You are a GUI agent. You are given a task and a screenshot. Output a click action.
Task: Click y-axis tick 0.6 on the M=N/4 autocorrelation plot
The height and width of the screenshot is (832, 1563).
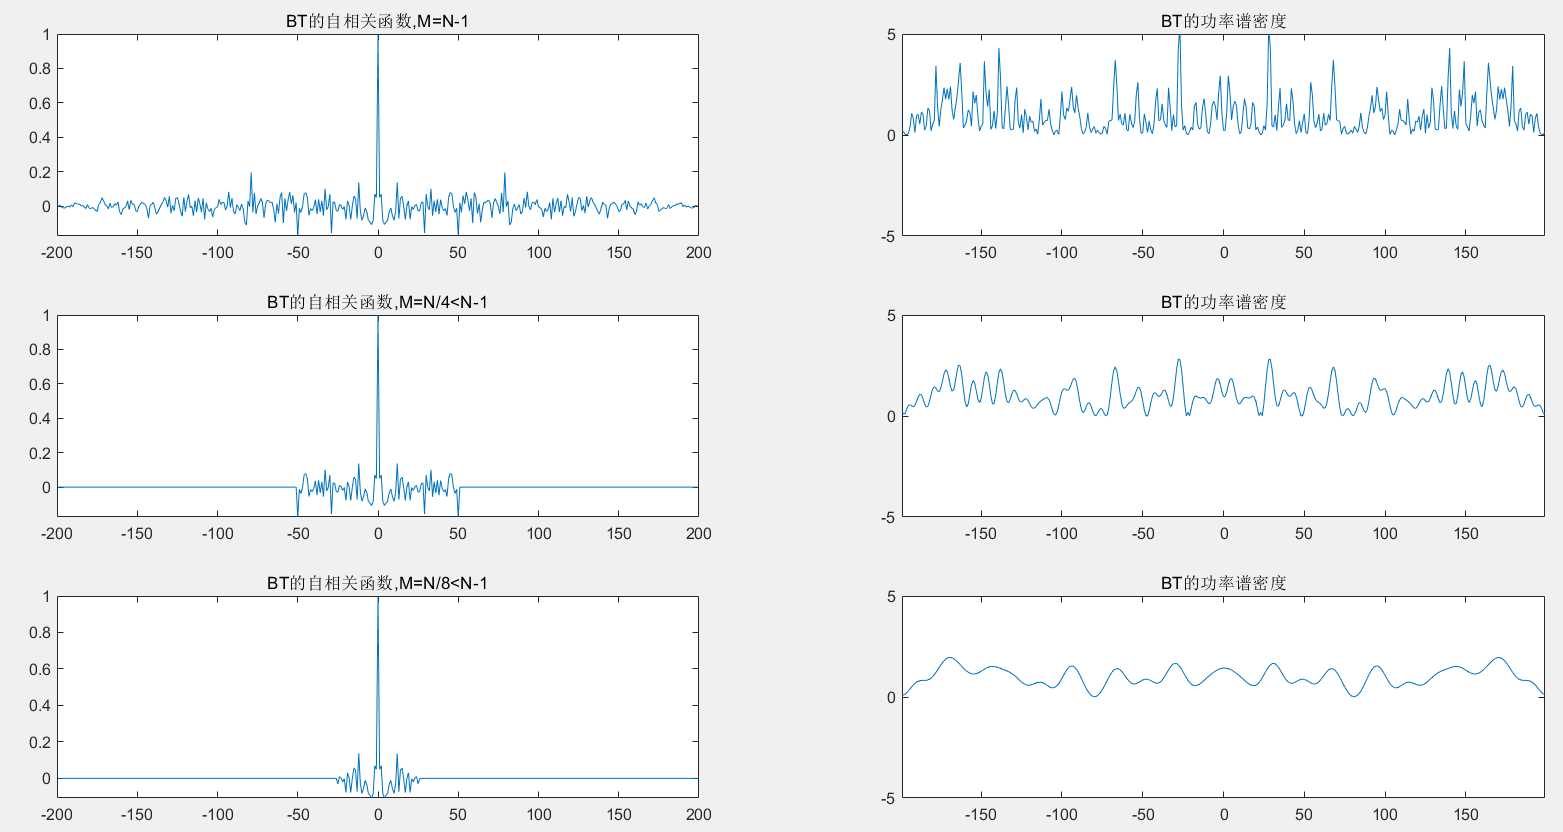[x=40, y=384]
